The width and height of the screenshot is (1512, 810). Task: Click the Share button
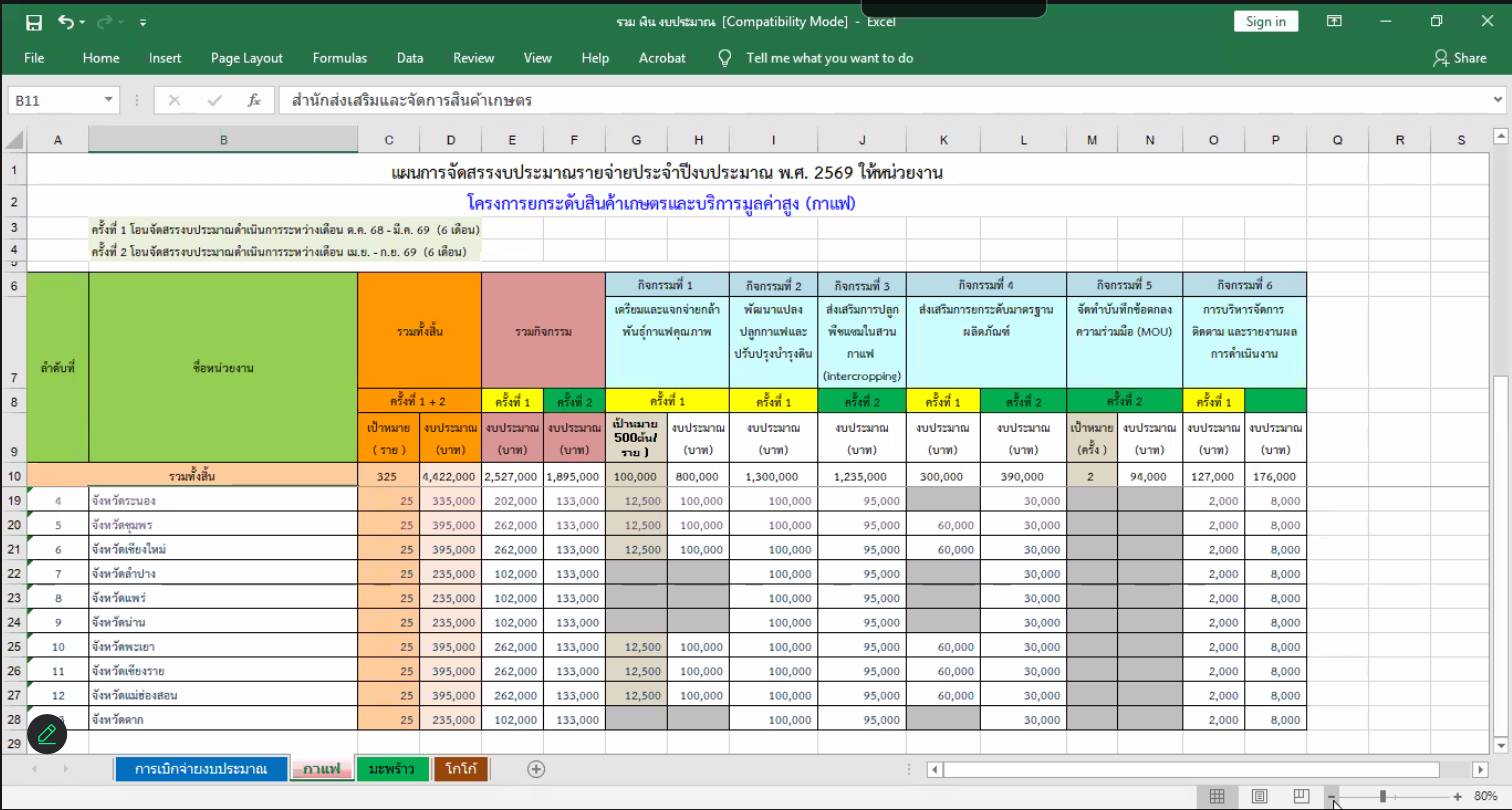(1459, 58)
